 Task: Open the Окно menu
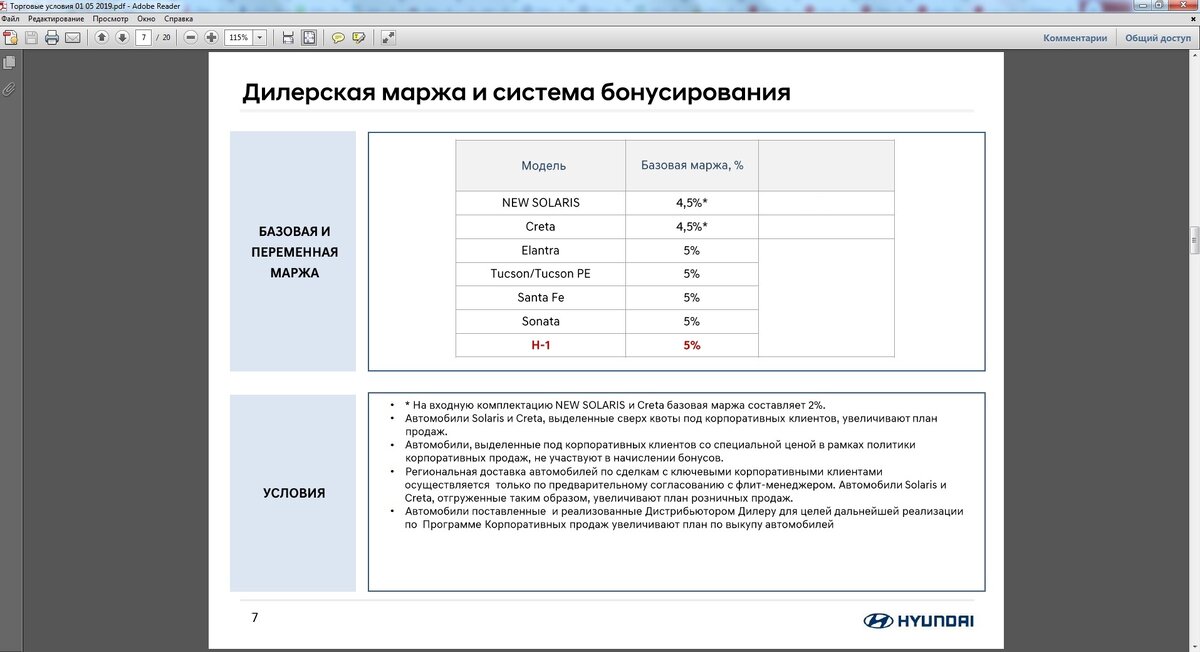coord(146,19)
